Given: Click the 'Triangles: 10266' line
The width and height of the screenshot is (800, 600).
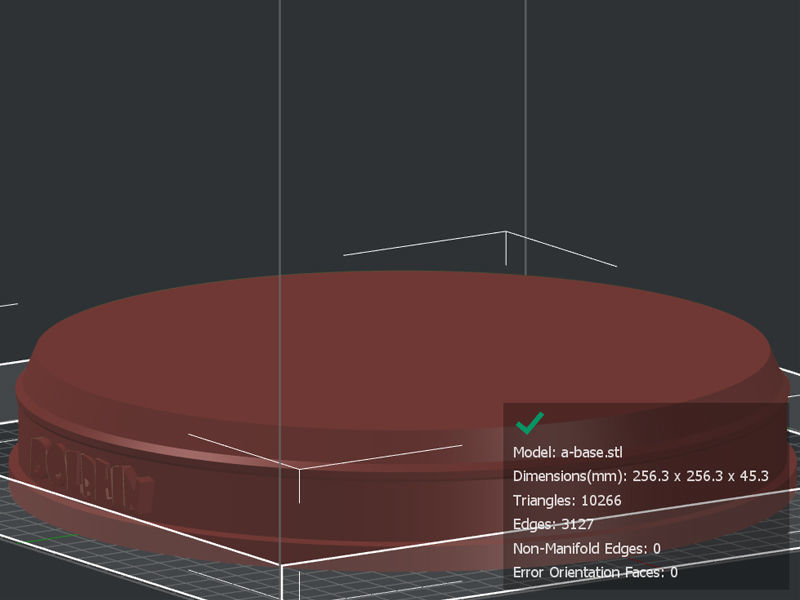Looking at the screenshot, I should pyautogui.click(x=567, y=500).
